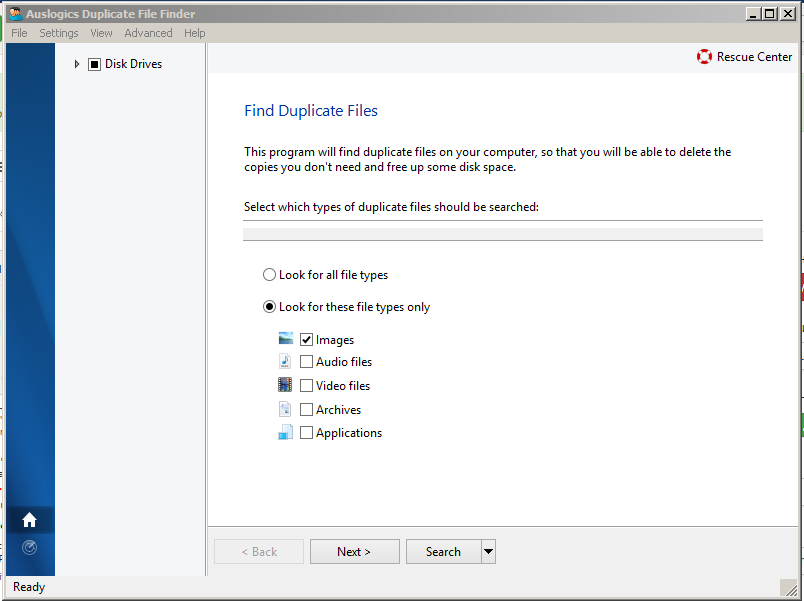
Task: Click the Video files film strip icon
Action: [x=285, y=385]
